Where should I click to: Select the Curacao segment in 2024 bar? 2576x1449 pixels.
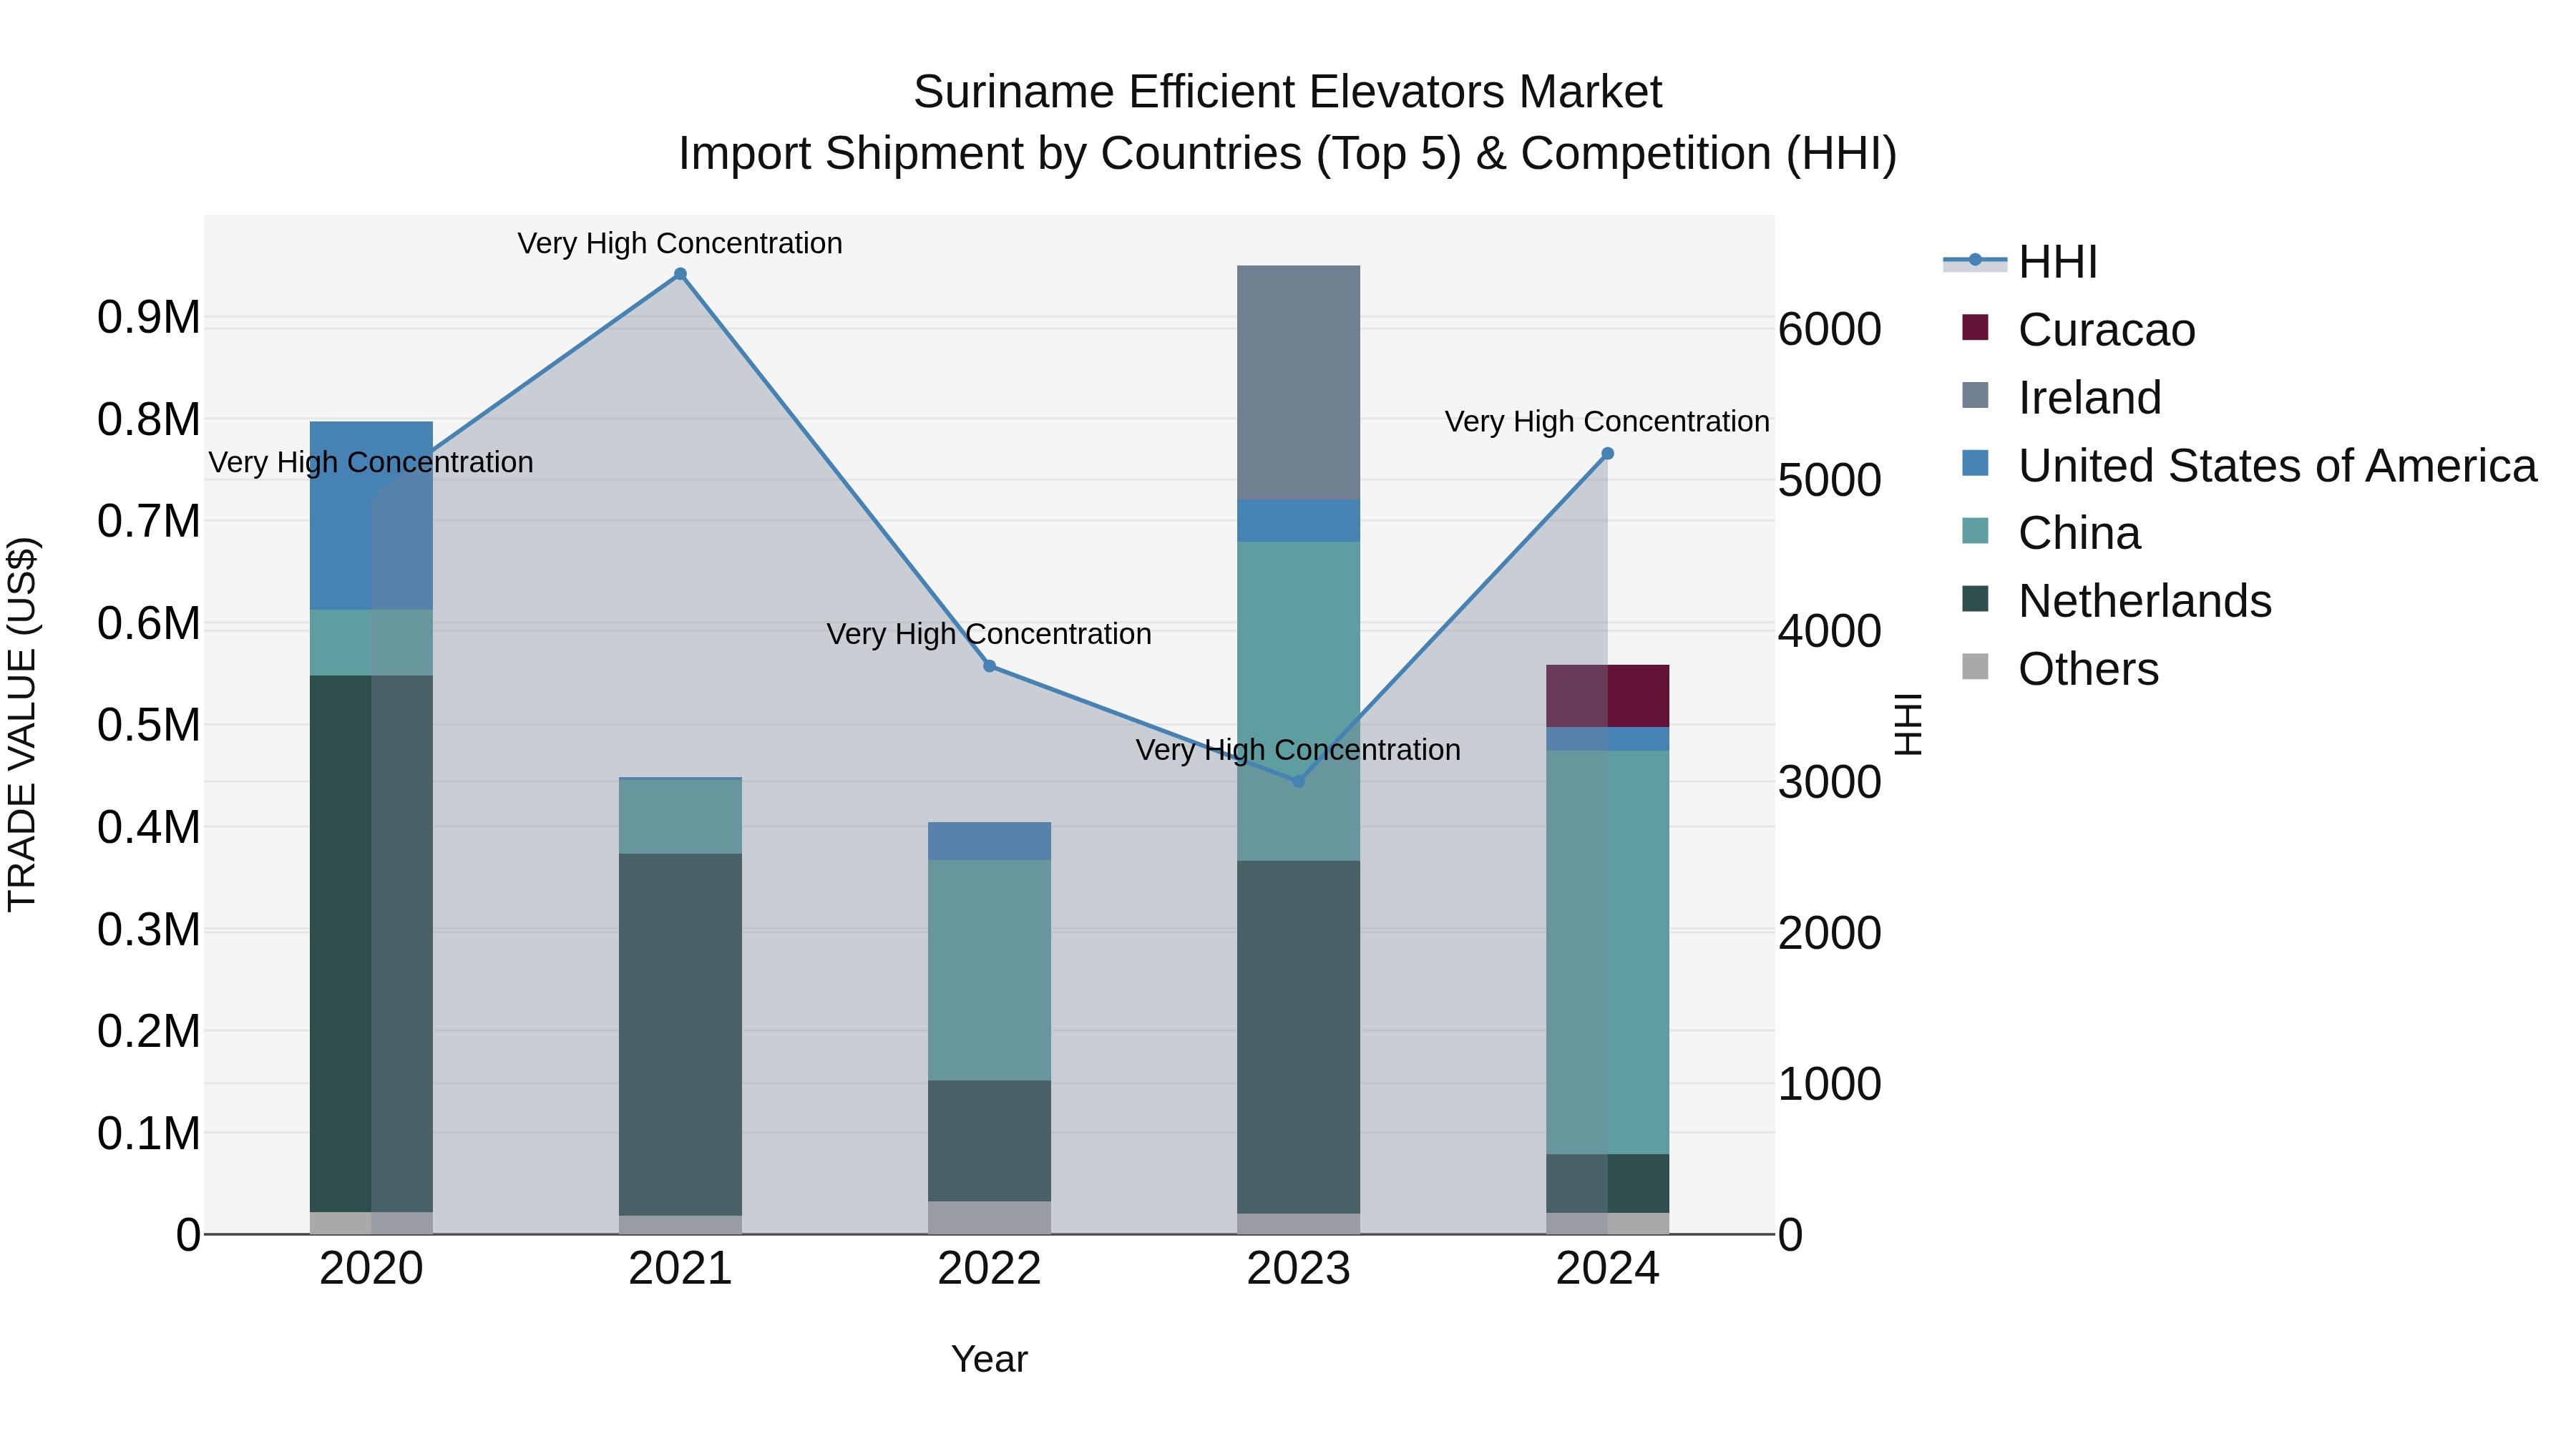tap(1608, 696)
